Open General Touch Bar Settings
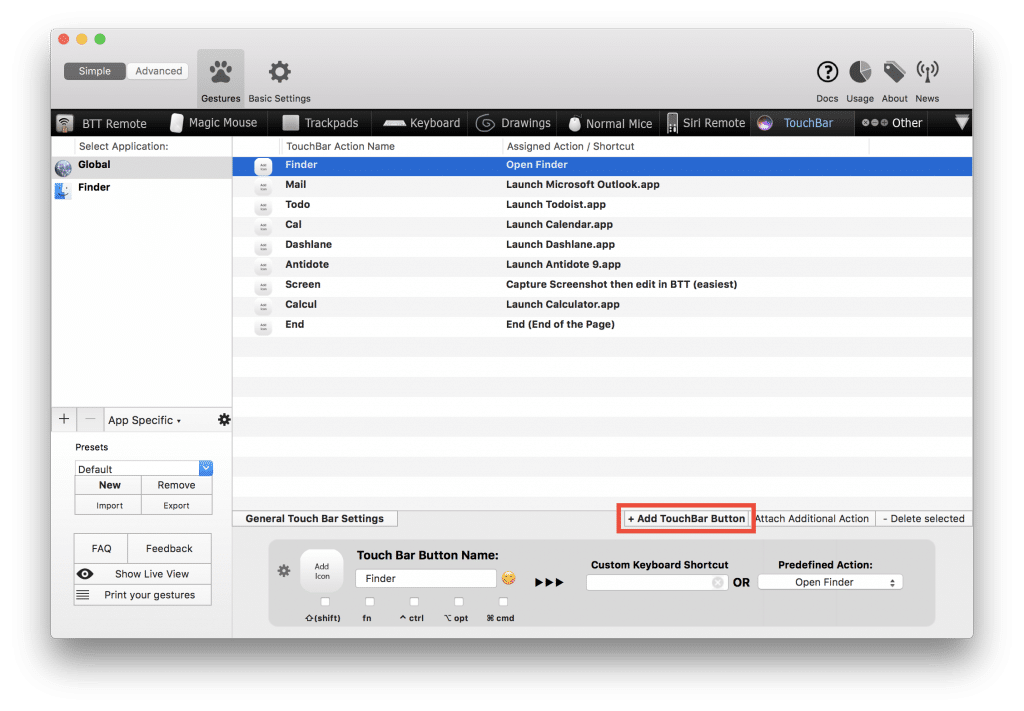Viewport: 1024px width, 711px height. coord(315,518)
